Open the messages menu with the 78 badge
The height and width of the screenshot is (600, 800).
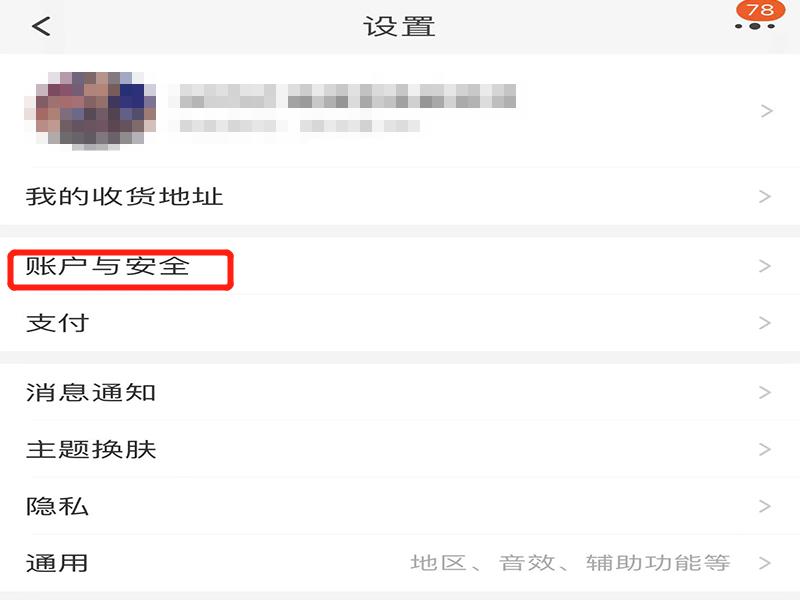[x=756, y=15]
